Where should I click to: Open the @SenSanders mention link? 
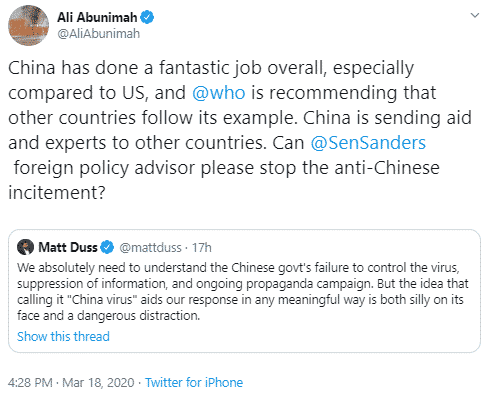(x=368, y=143)
